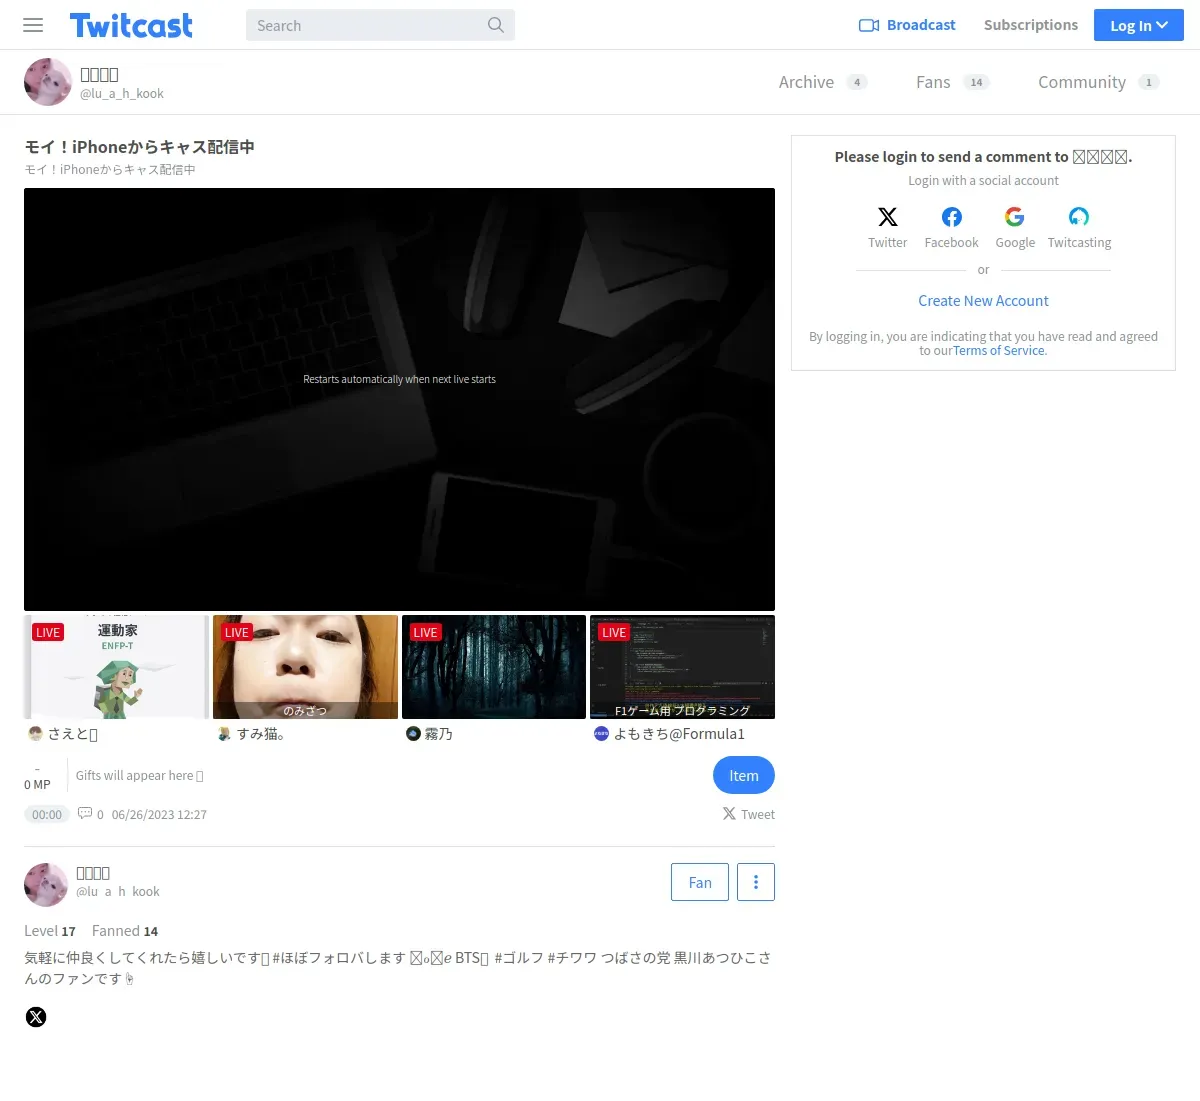
Task: Click the Item button
Action: click(x=744, y=775)
